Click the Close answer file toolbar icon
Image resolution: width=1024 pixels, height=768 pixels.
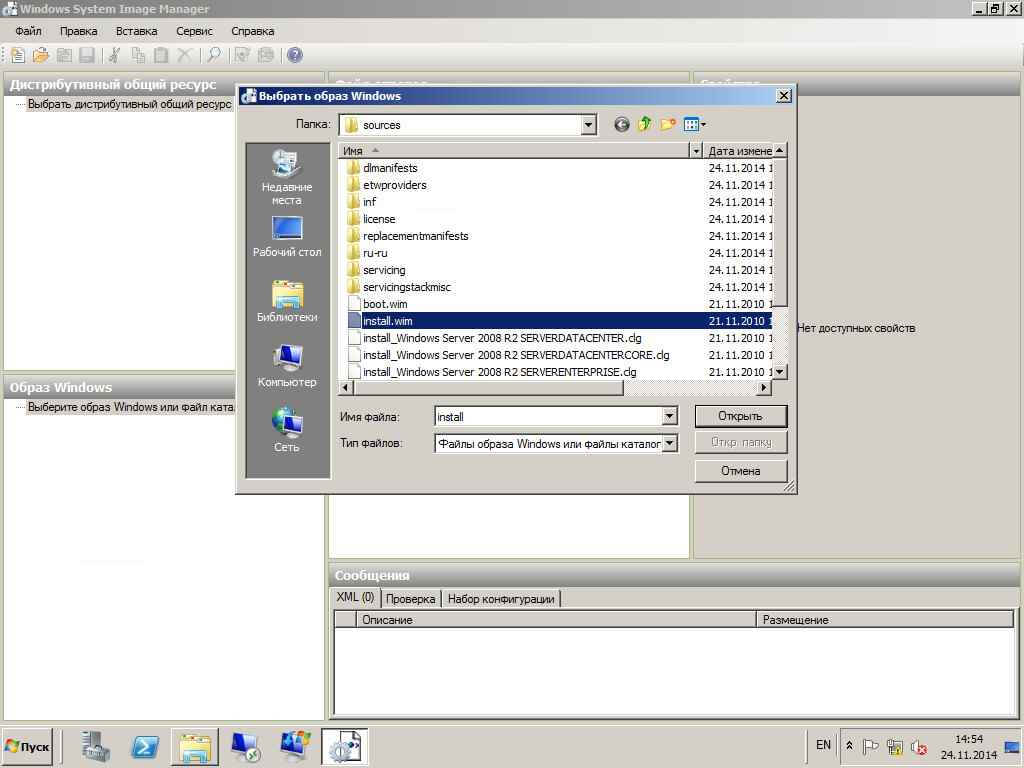pyautogui.click(x=64, y=56)
